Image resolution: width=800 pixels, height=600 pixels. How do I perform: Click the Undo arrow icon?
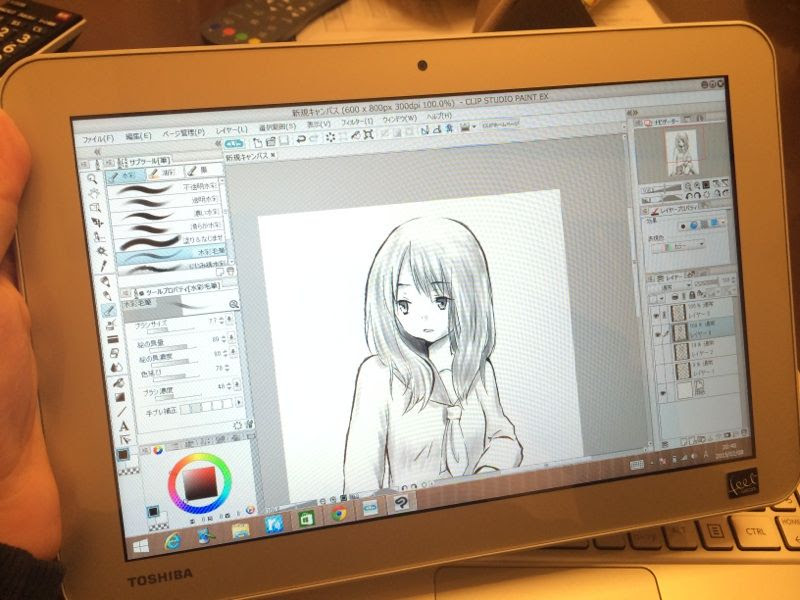click(x=301, y=139)
